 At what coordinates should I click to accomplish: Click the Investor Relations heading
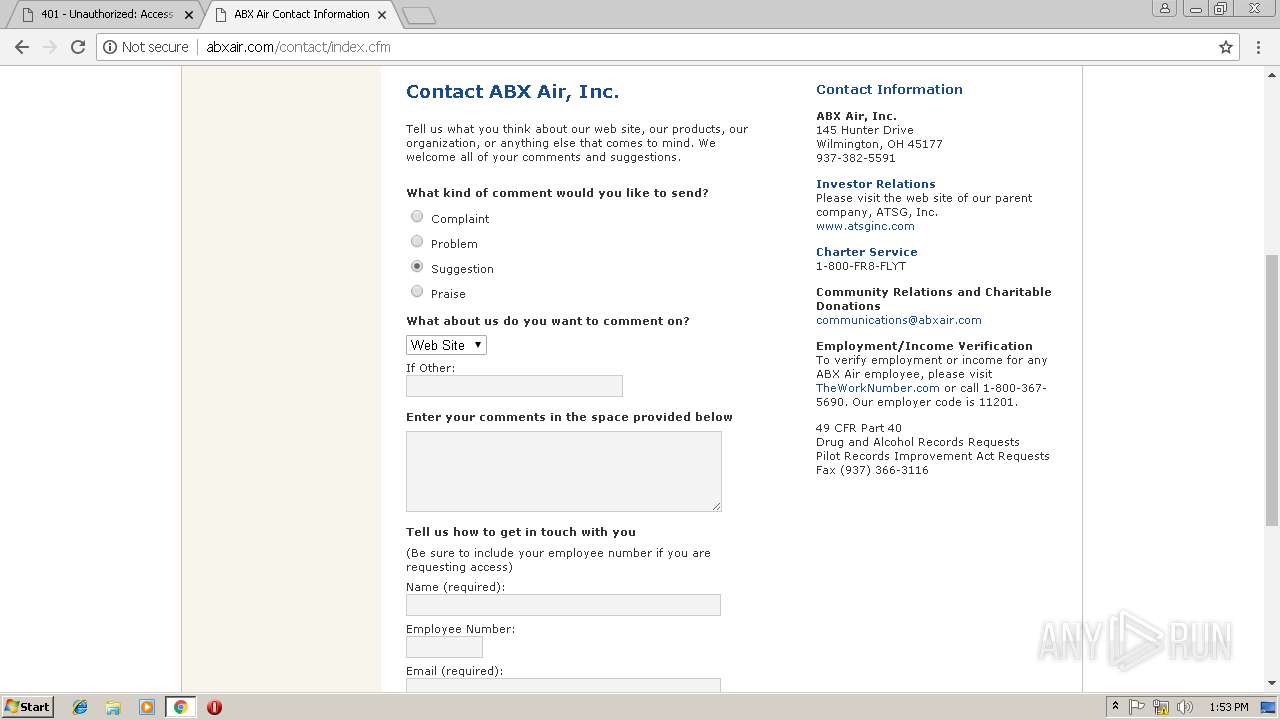click(x=876, y=184)
